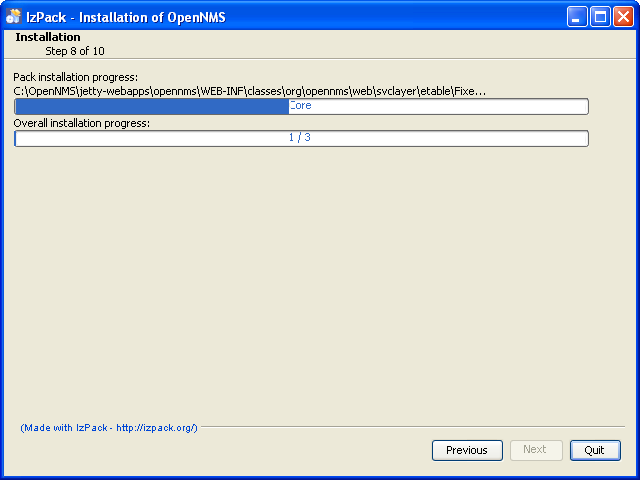The width and height of the screenshot is (640, 480).
Task: Click the IzPack installer icon in title bar
Action: pyautogui.click(x=13, y=16)
